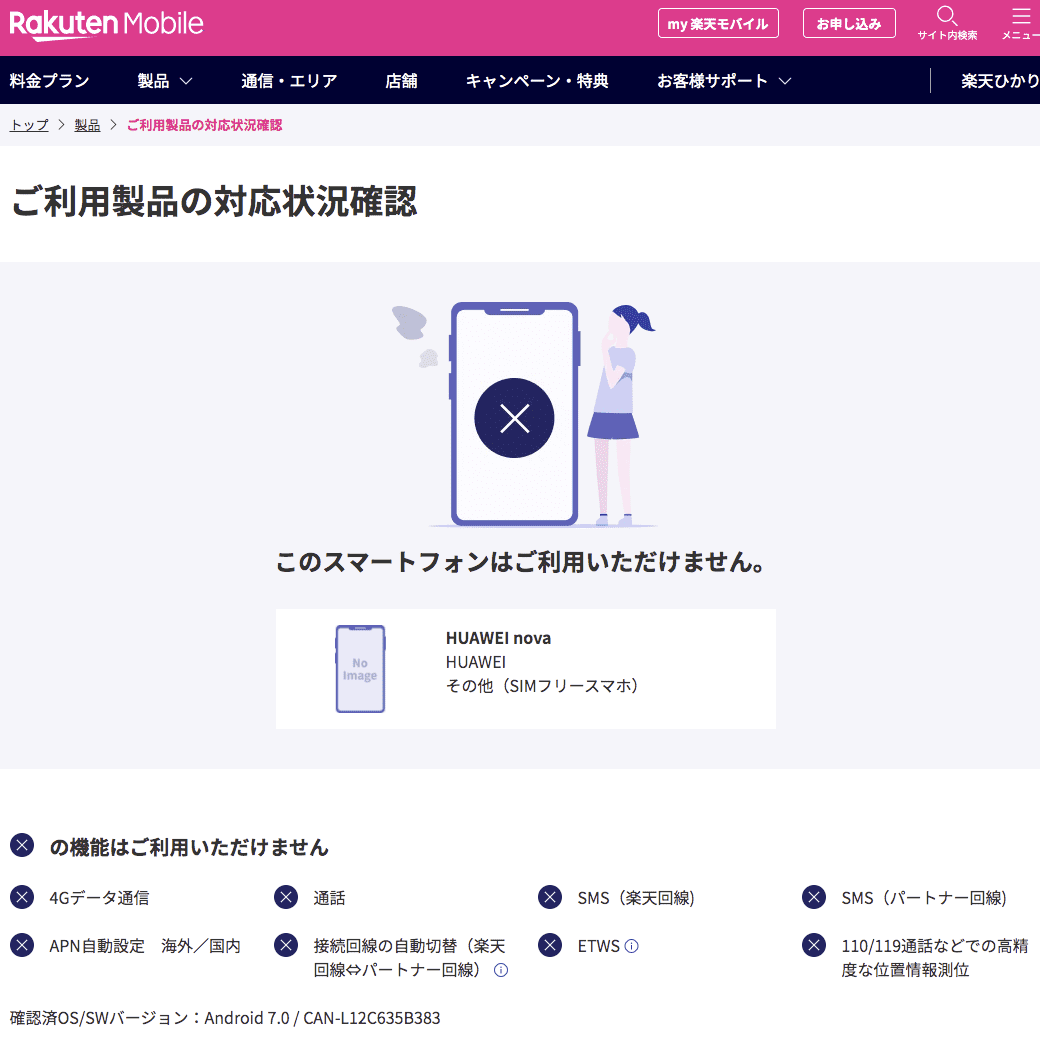Click the large X circle on phone illustration
The height and width of the screenshot is (1040, 1040).
tap(514, 418)
